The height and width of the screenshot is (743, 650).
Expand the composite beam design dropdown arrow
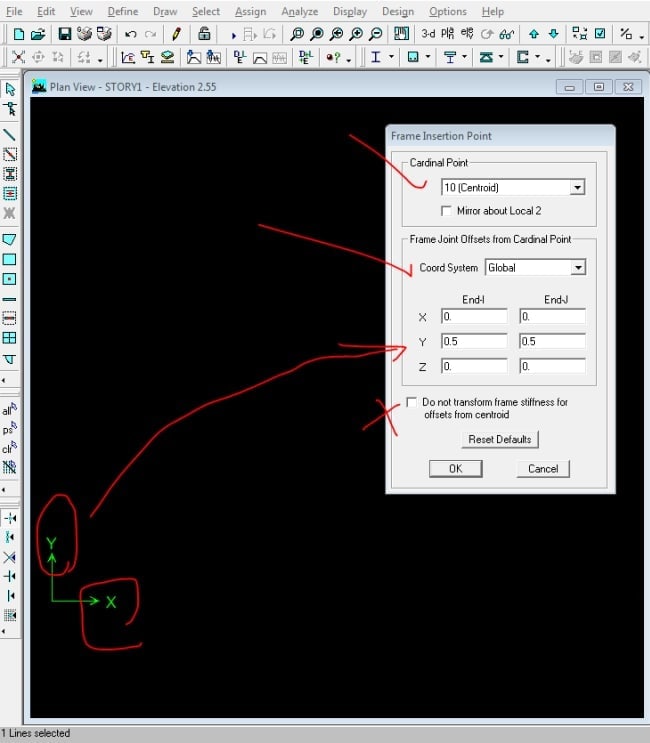pos(464,57)
